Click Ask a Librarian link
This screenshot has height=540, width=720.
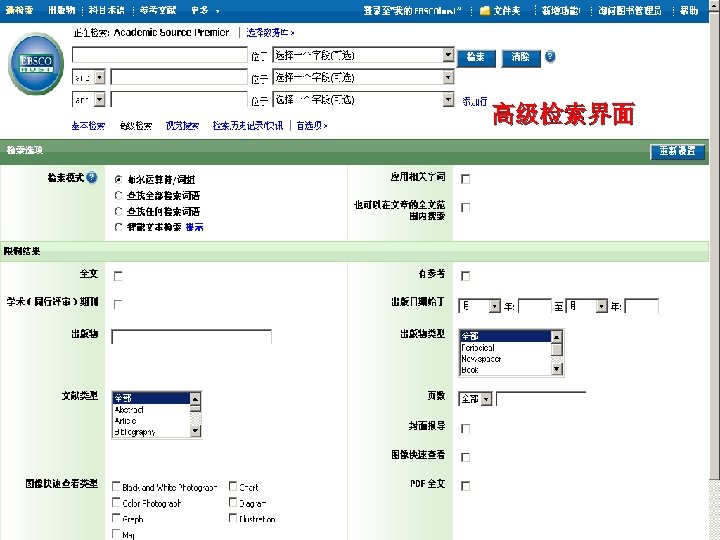[630, 11]
